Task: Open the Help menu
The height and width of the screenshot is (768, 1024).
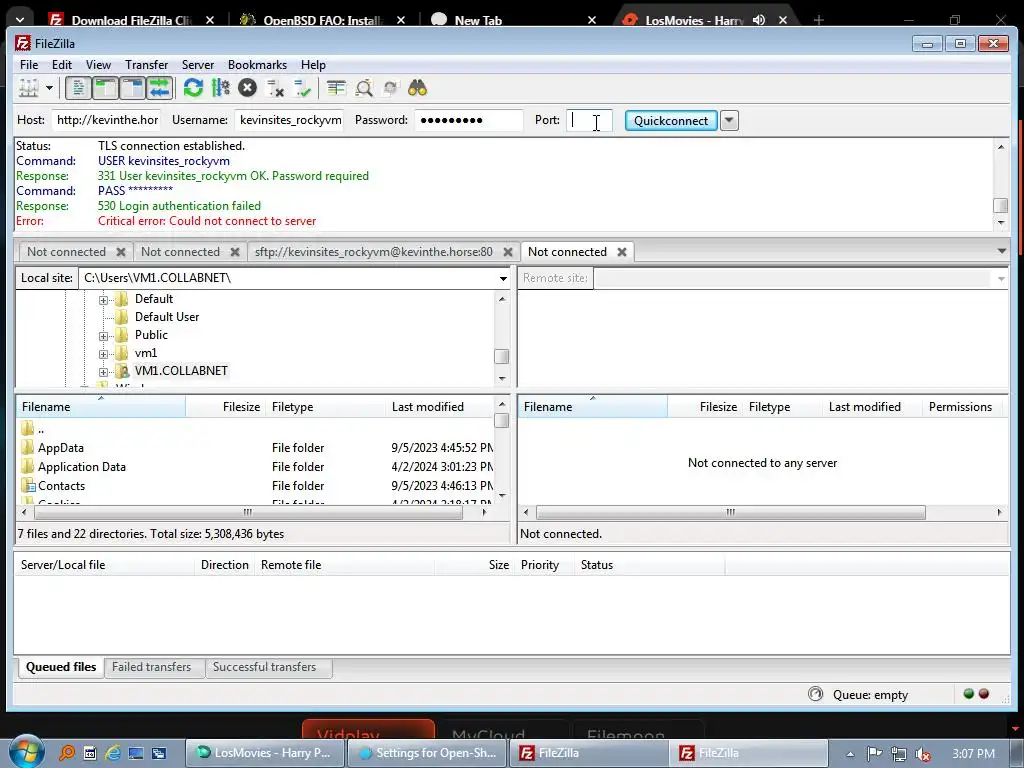Action: [x=313, y=65]
